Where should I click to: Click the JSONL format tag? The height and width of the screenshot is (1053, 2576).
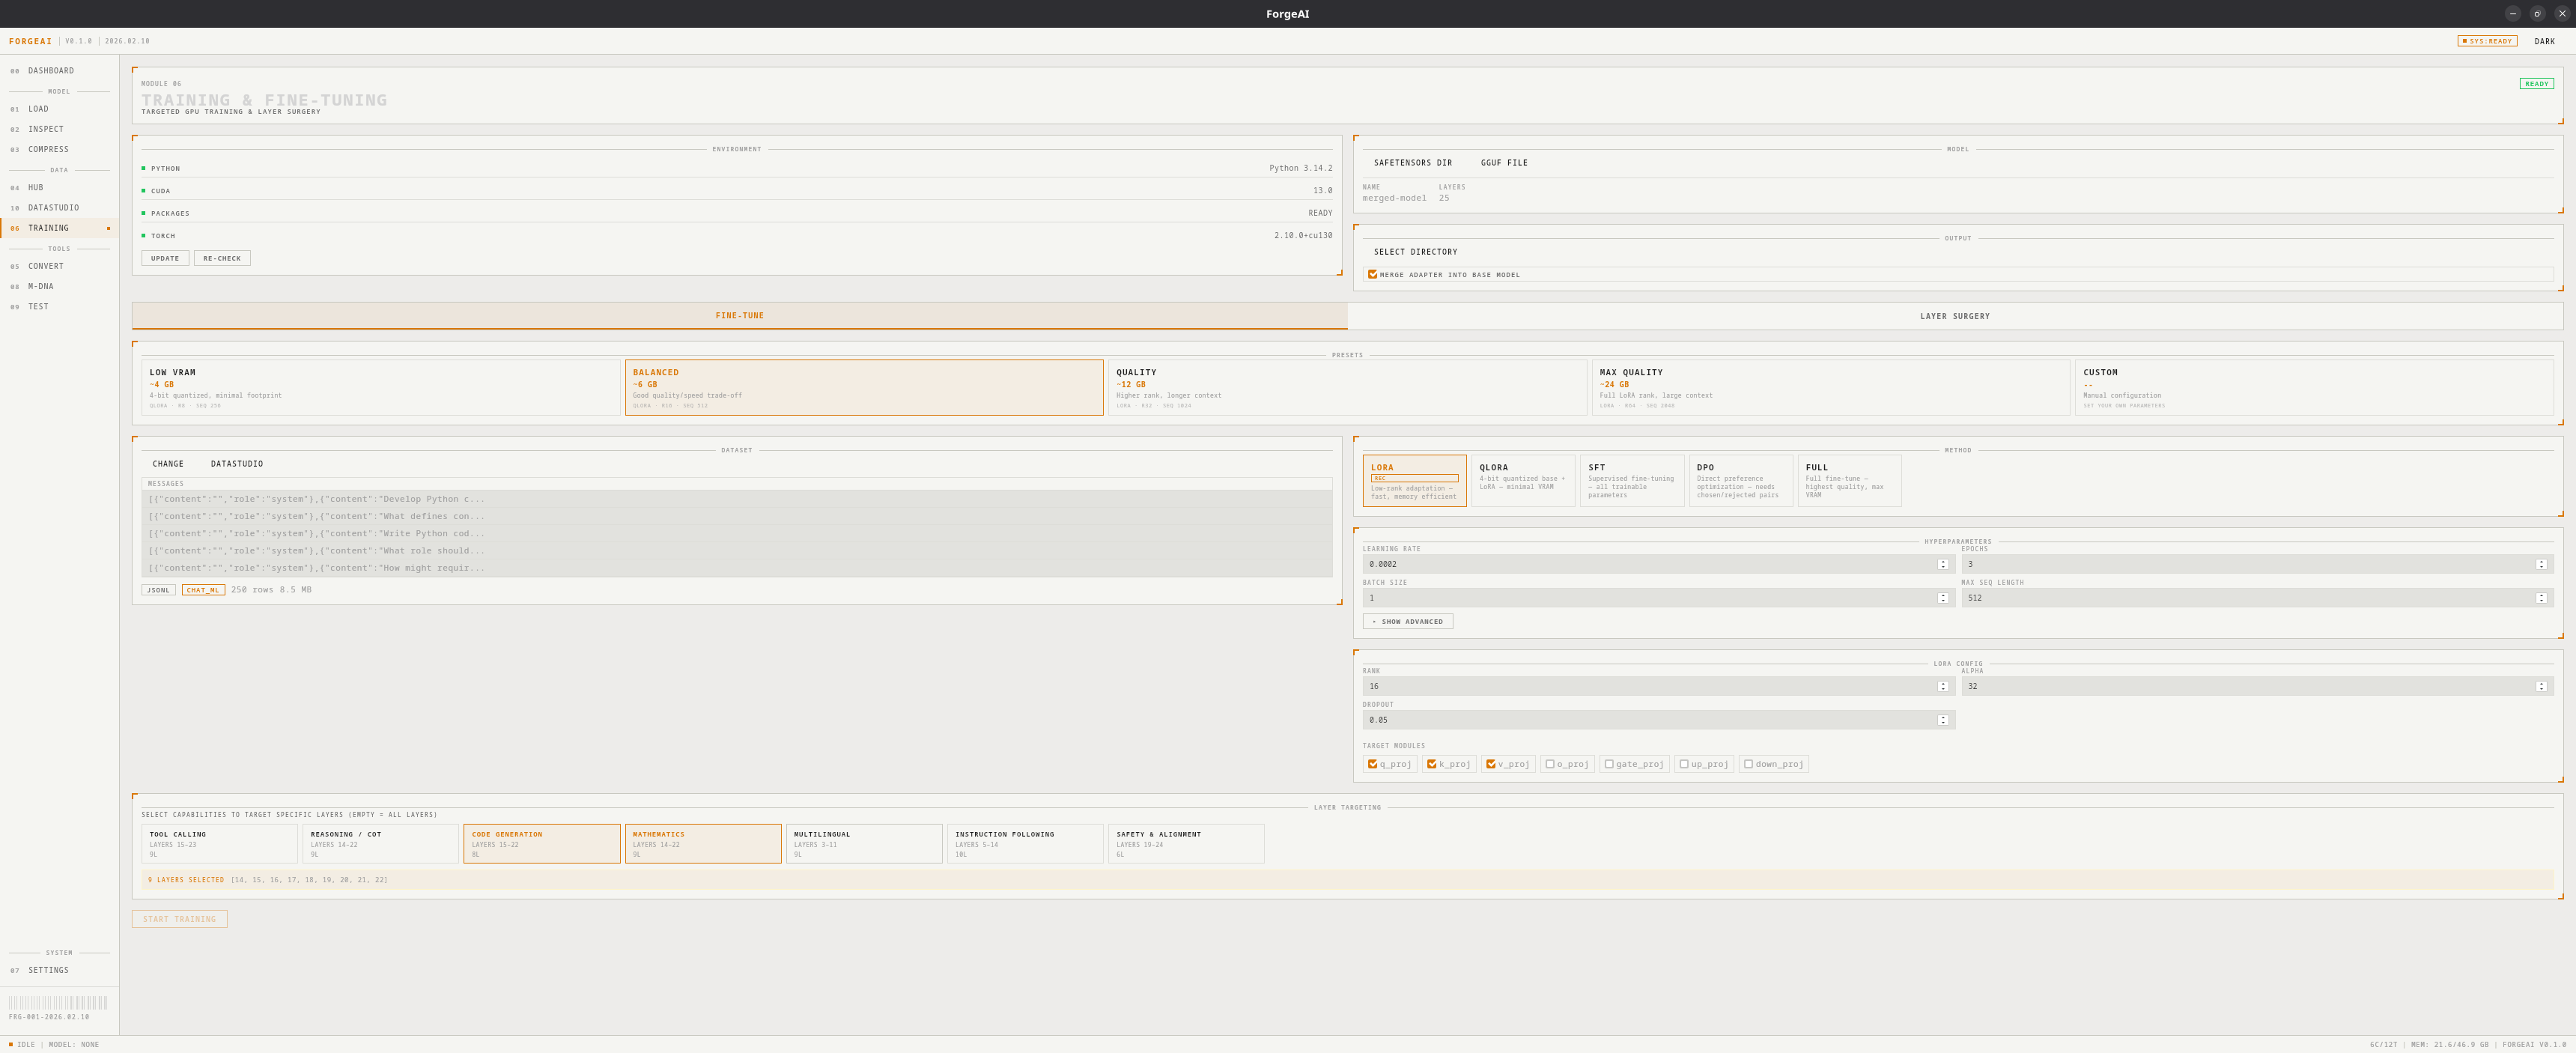tap(158, 590)
